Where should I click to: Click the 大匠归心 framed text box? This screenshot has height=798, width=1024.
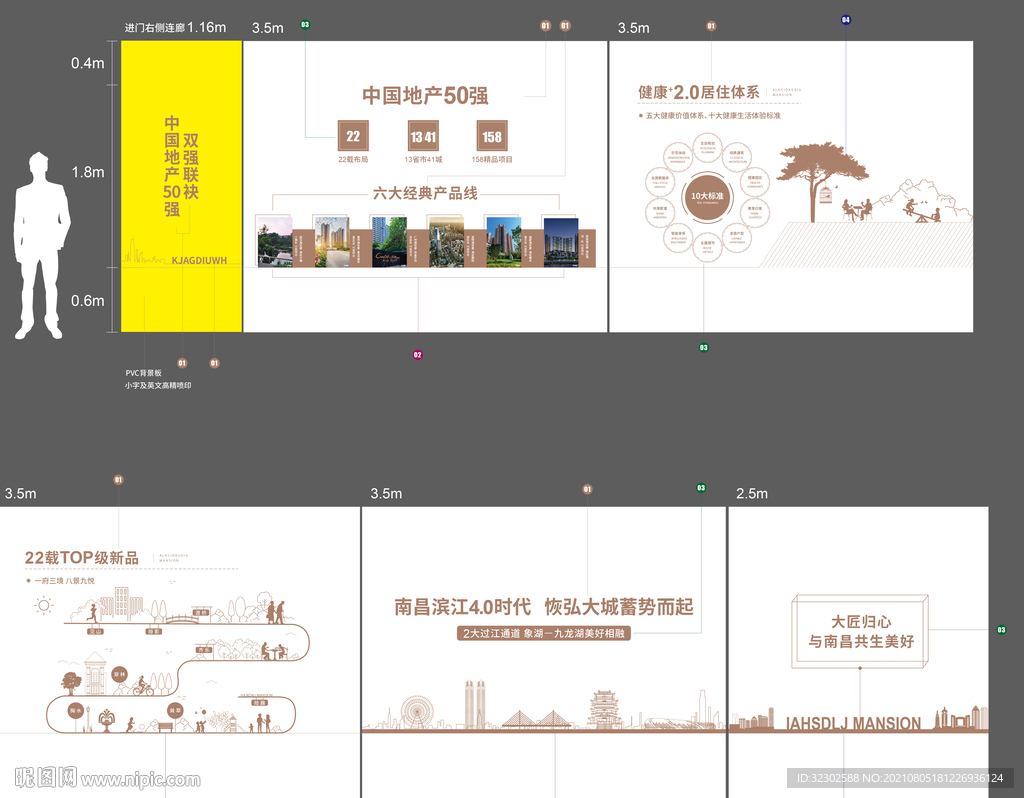(861, 632)
